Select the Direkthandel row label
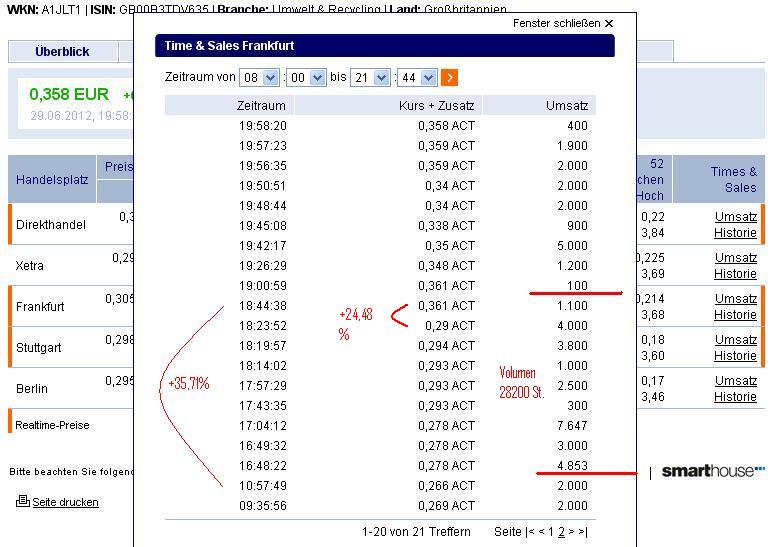This screenshot has height=547, width=776. (x=51, y=225)
